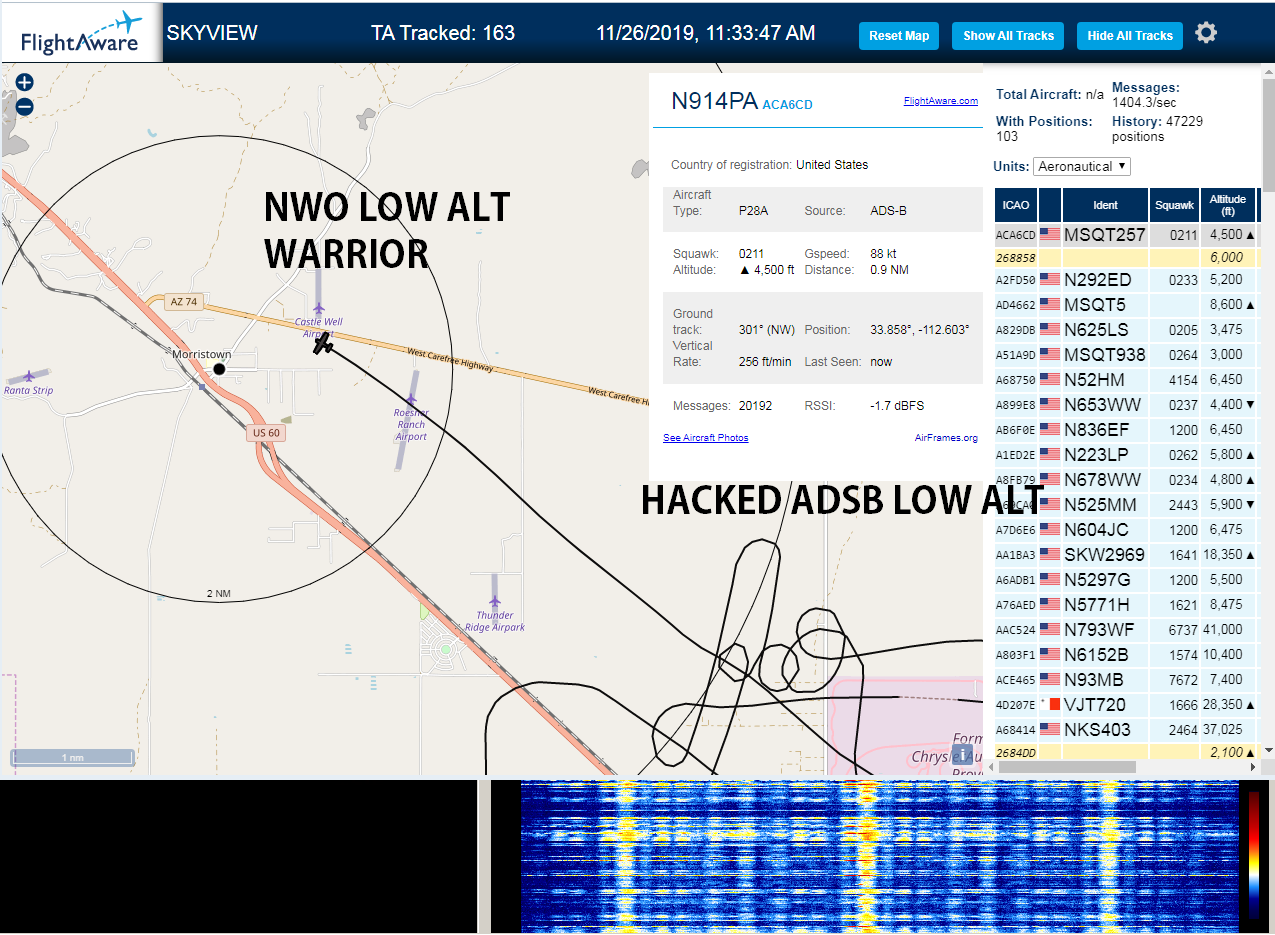Image resolution: width=1275 pixels, height=935 pixels.
Task: Click the Ranta Strip airport marker
Action: point(29,376)
